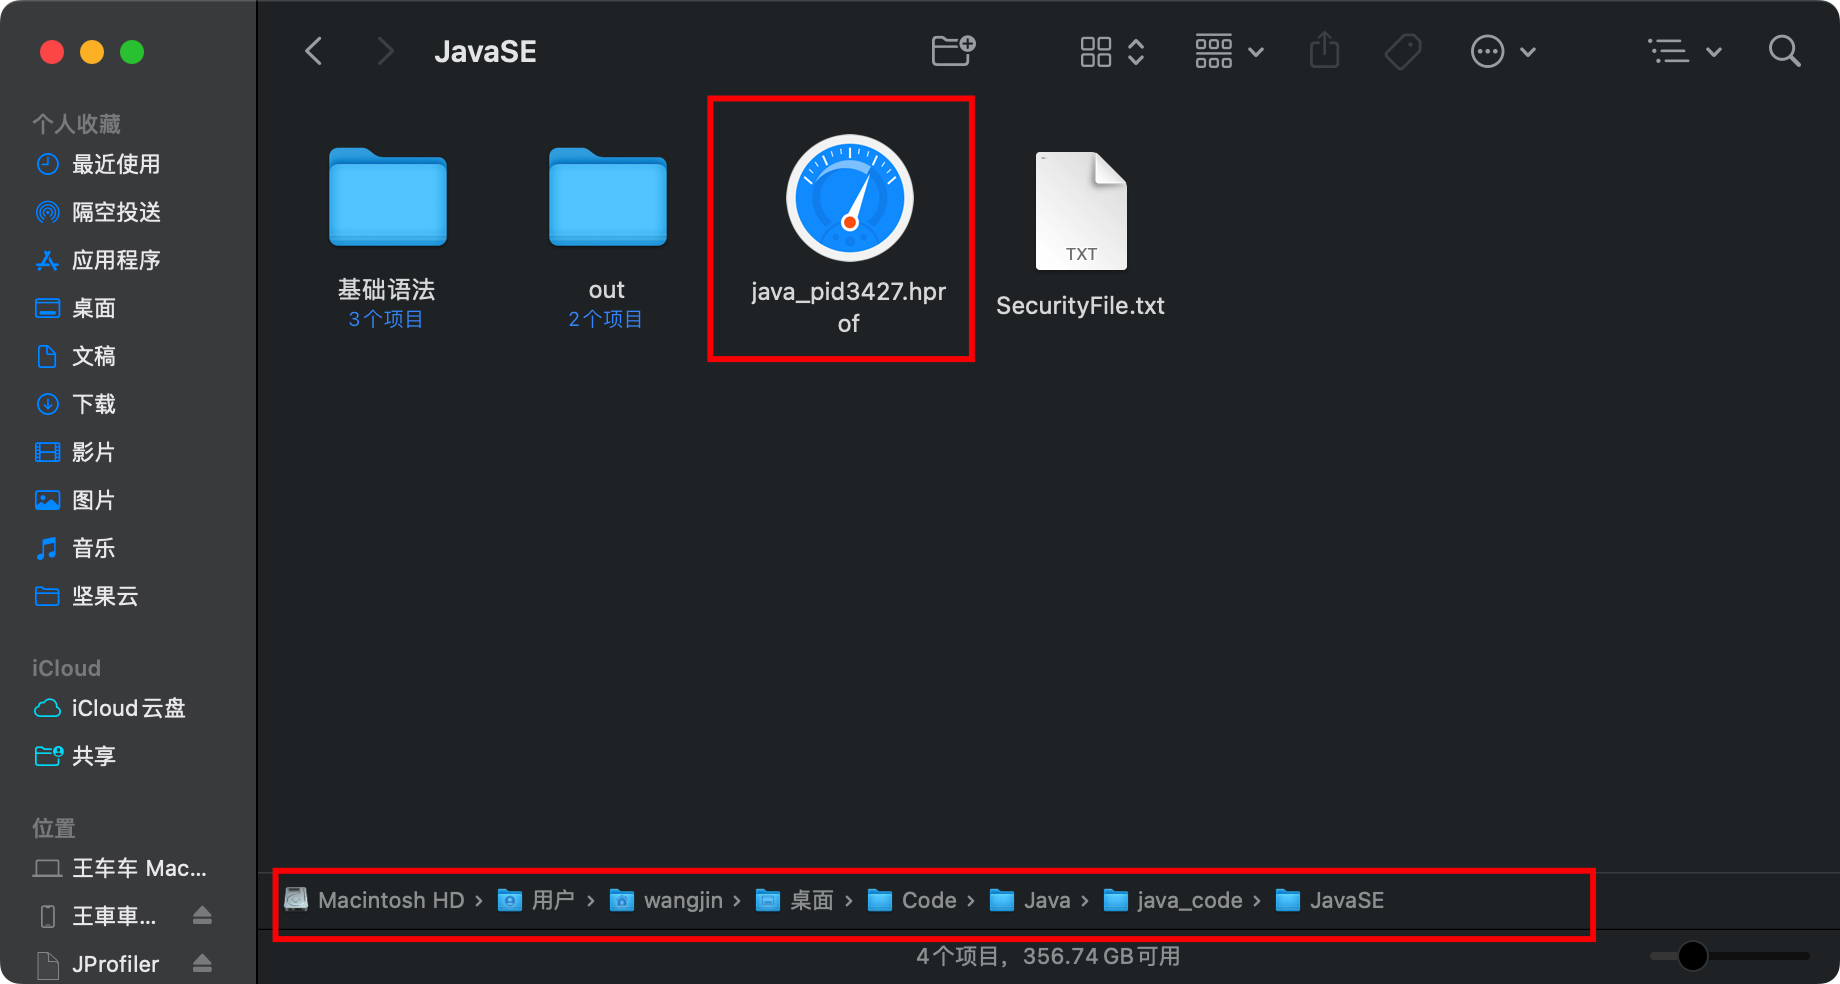Viewport: 1840px width, 984px height.
Task: Click java_code in the path bar
Action: [1173, 900]
